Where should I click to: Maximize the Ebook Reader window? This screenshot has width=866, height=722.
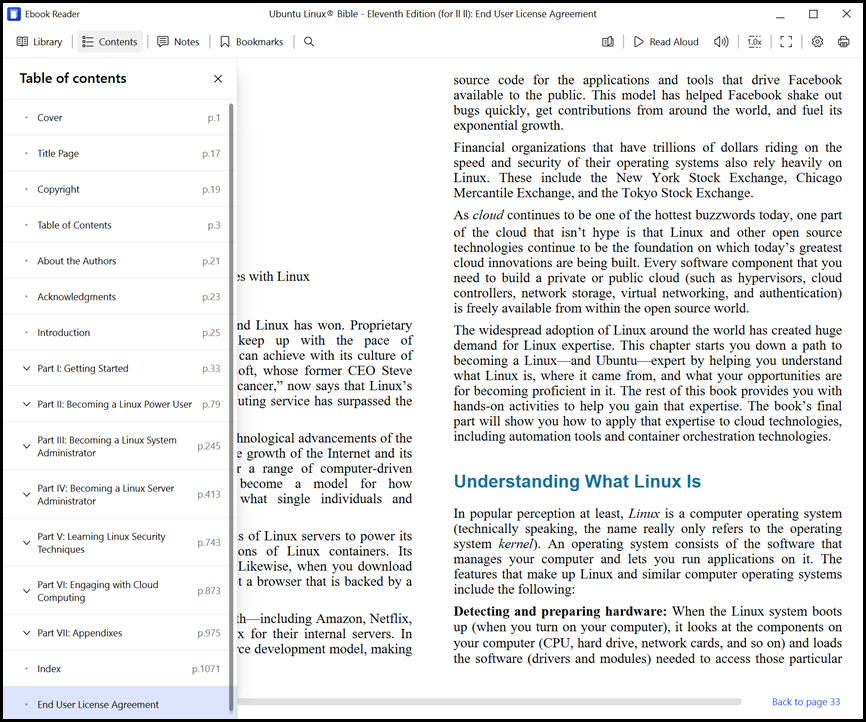(x=813, y=14)
